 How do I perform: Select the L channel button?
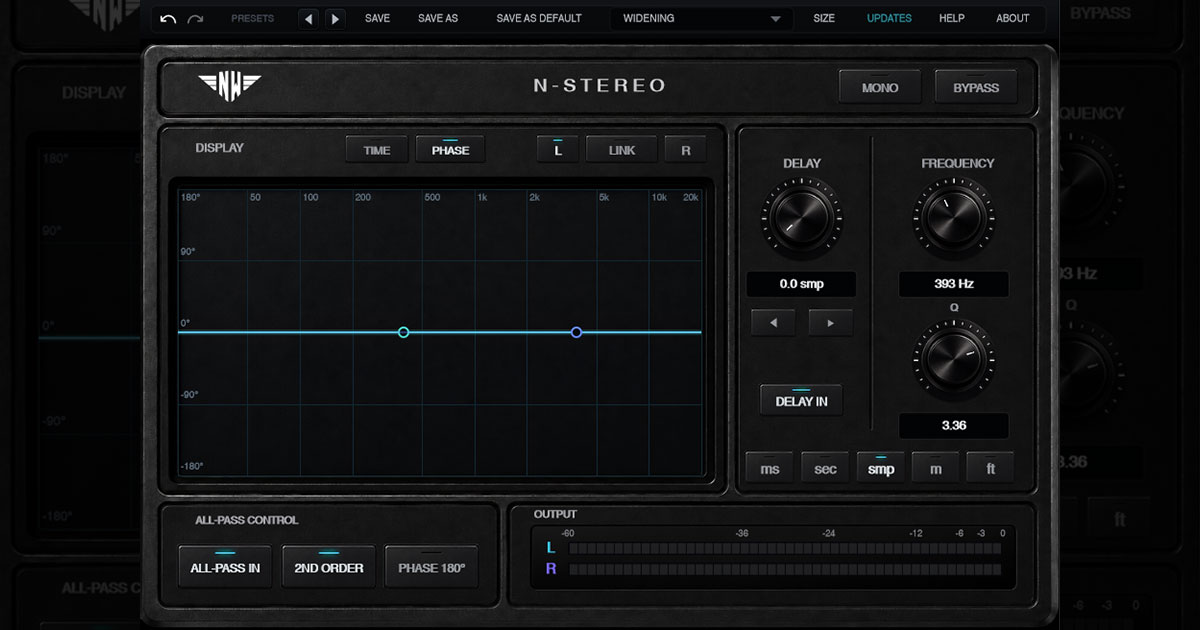(558, 150)
